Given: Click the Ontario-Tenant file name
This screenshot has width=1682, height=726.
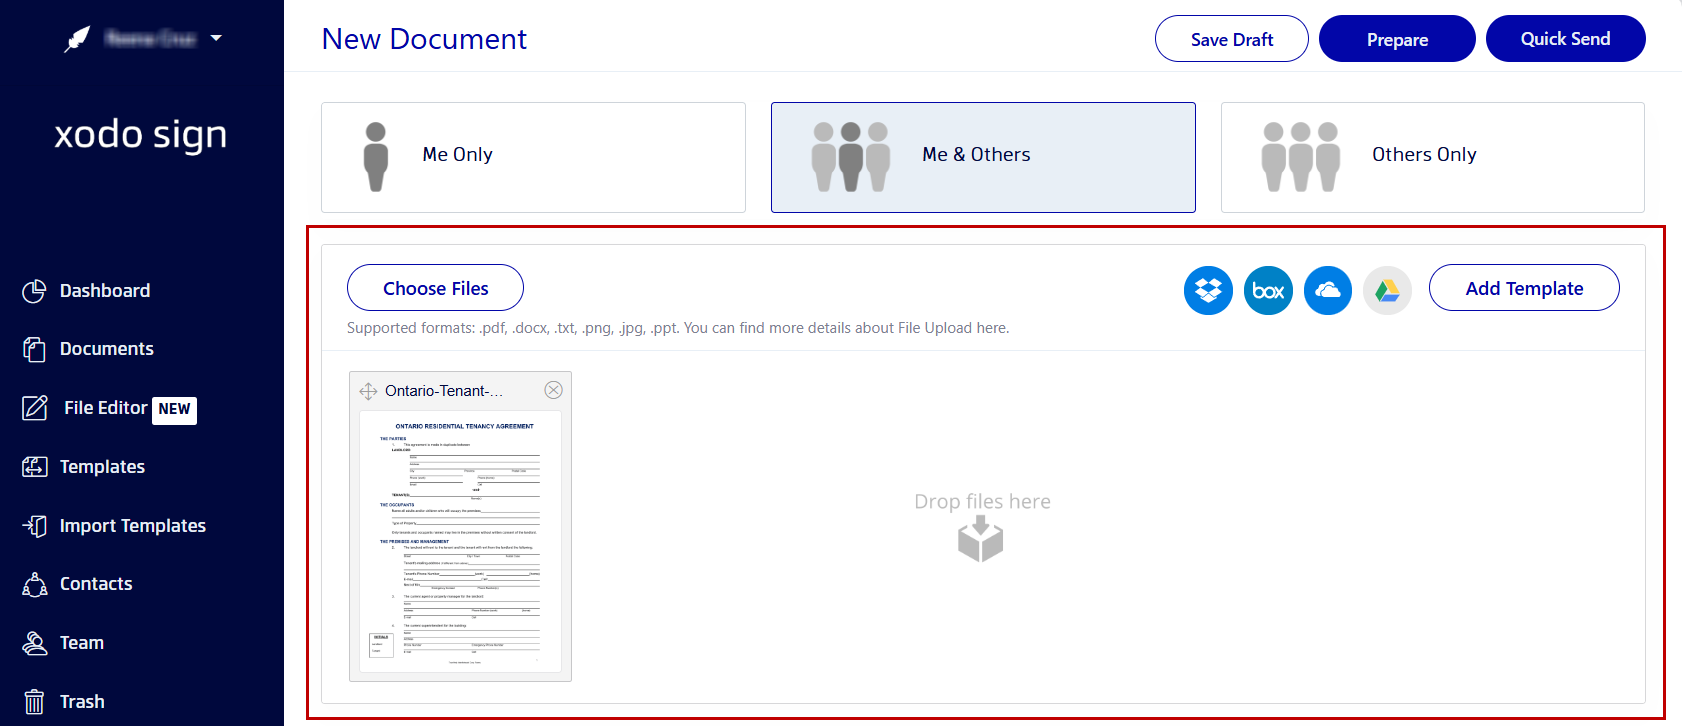Looking at the screenshot, I should (x=444, y=391).
